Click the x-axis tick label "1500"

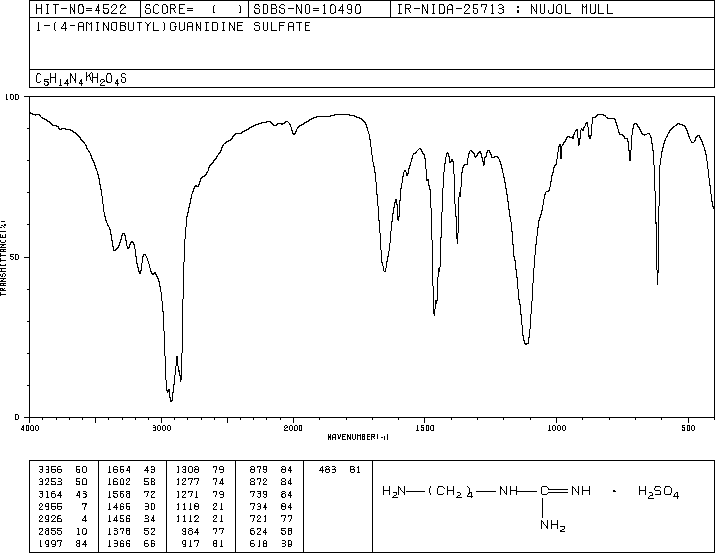425,428
